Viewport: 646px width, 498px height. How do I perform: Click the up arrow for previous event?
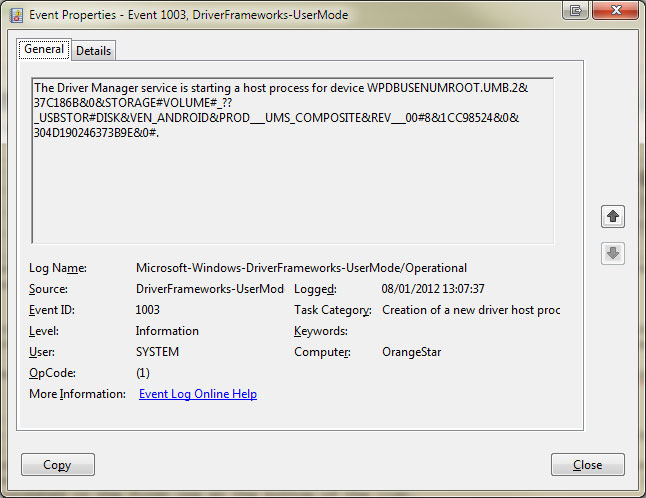612,216
